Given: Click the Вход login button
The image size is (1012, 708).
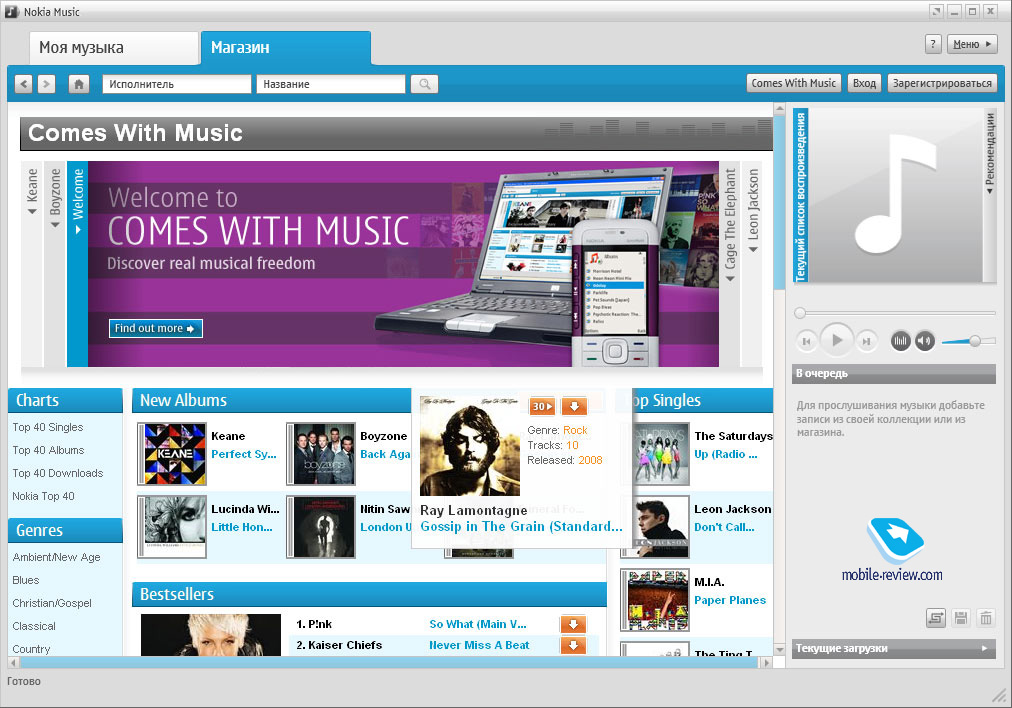Looking at the screenshot, I should (864, 83).
